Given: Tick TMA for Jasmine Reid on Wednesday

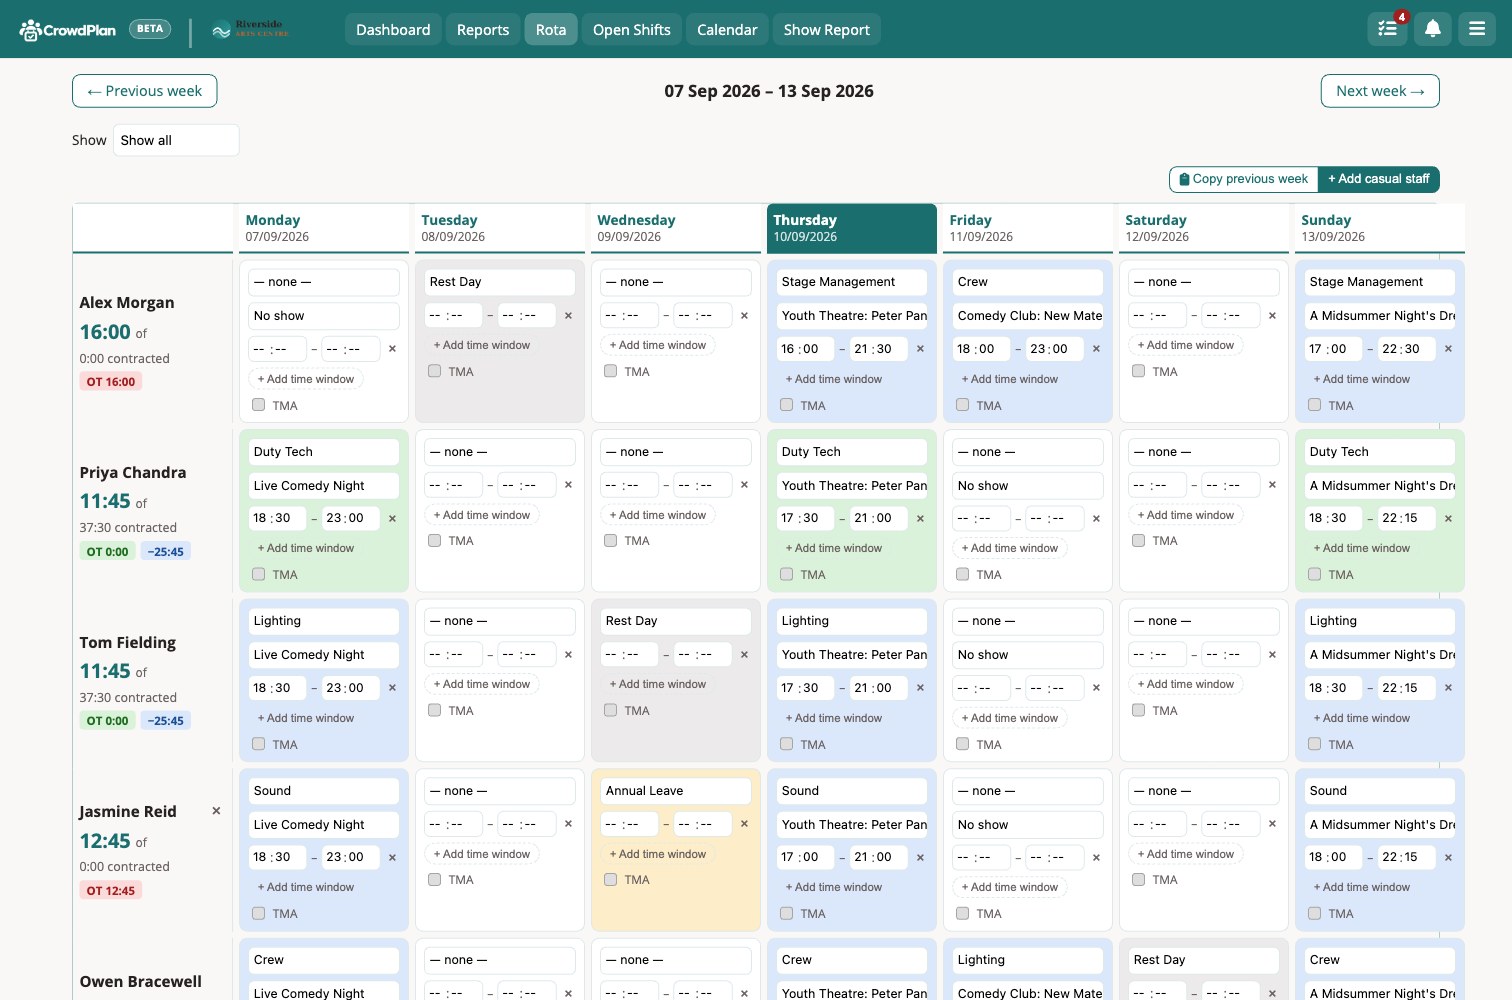Looking at the screenshot, I should [x=611, y=879].
